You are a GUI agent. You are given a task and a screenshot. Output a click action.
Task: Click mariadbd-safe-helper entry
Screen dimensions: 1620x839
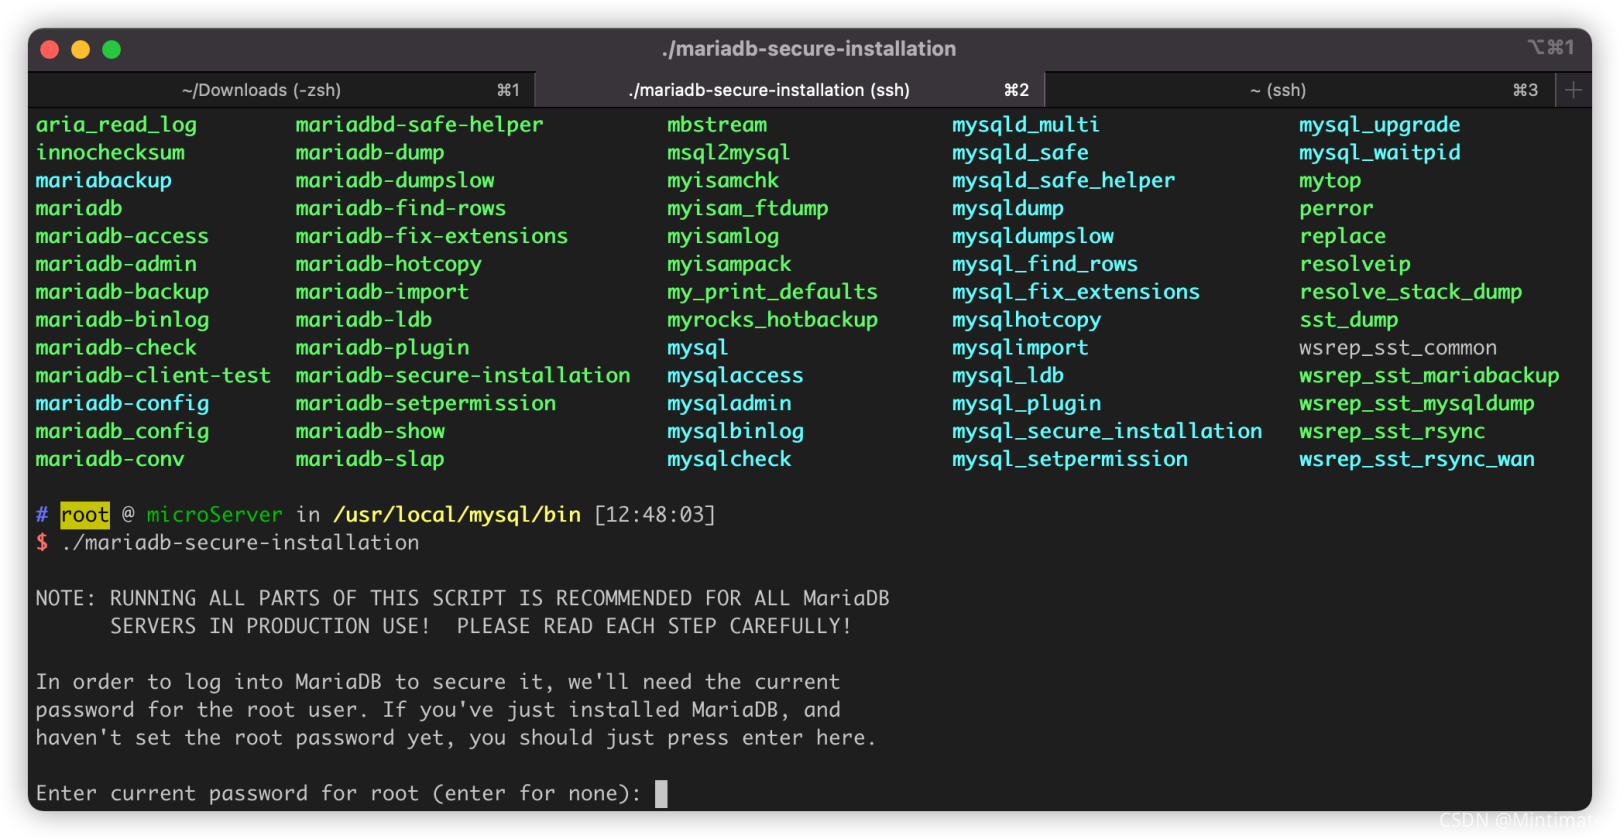(x=420, y=125)
